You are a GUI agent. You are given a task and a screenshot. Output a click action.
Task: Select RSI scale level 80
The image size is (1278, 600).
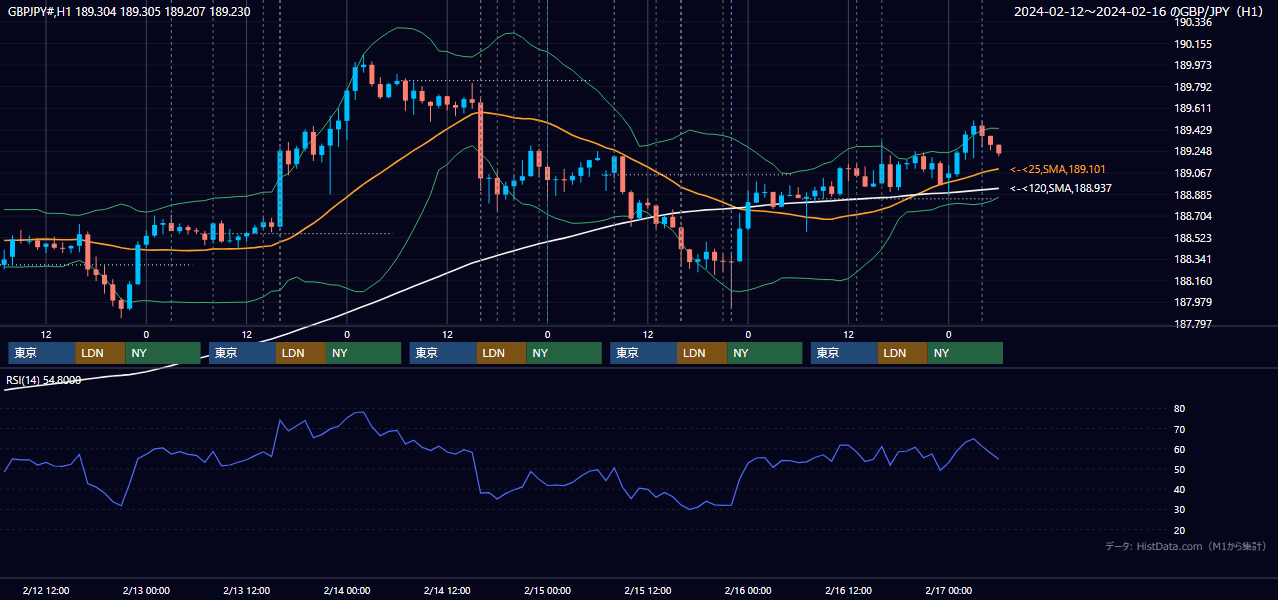tap(1180, 409)
